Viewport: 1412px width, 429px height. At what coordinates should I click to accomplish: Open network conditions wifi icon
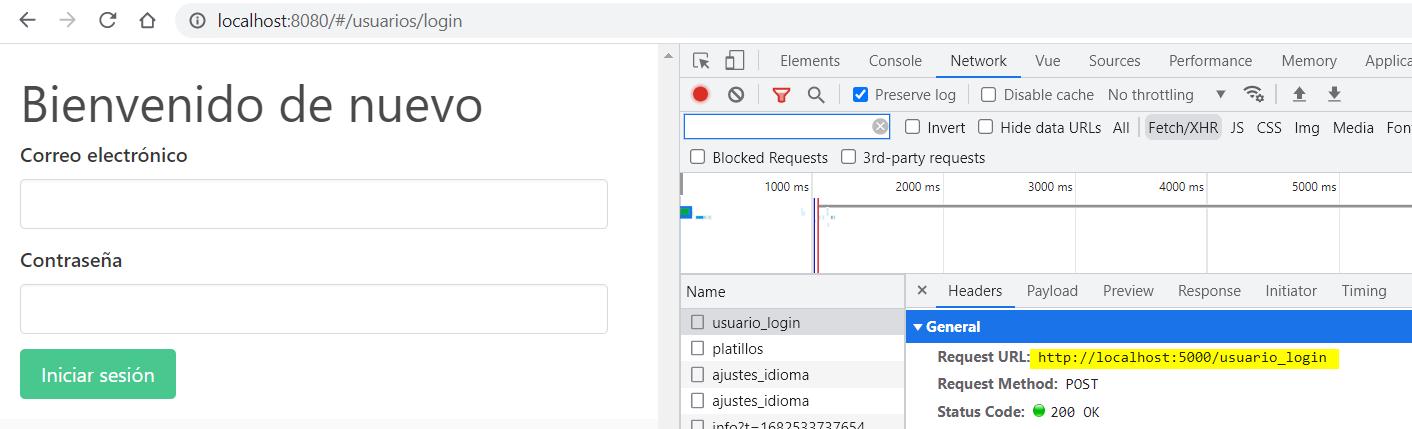(x=1253, y=94)
